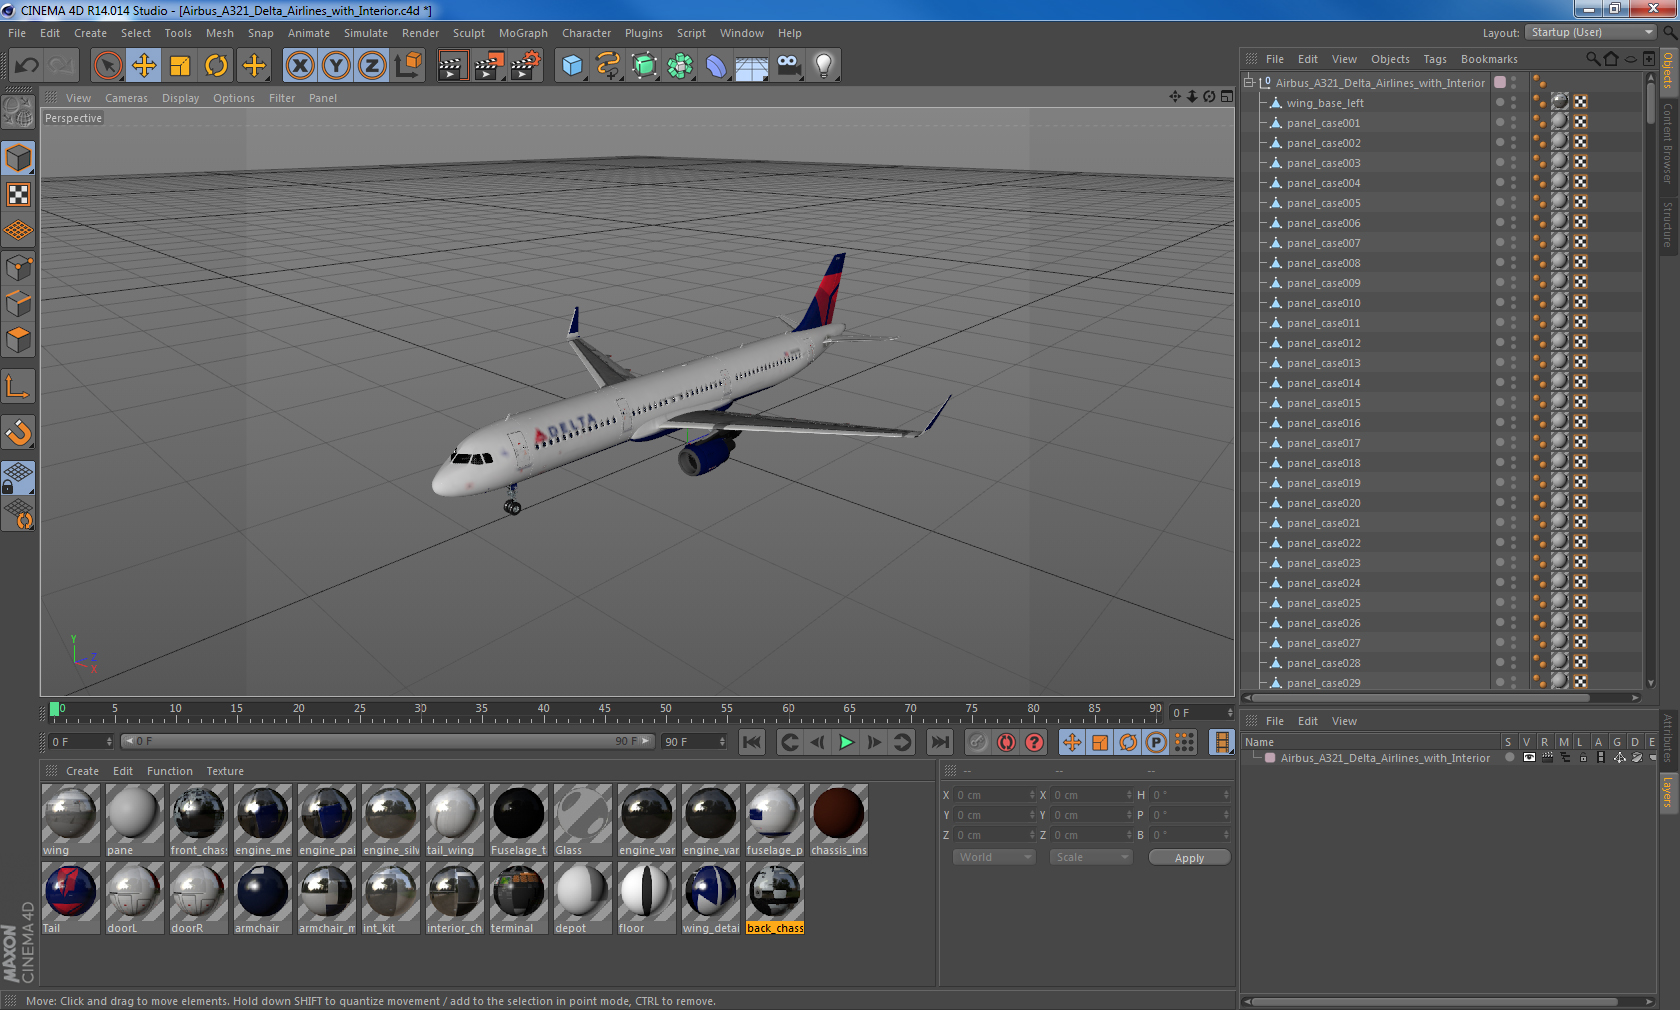Render the active view
Screen dimensions: 1680x1010
[452, 66]
